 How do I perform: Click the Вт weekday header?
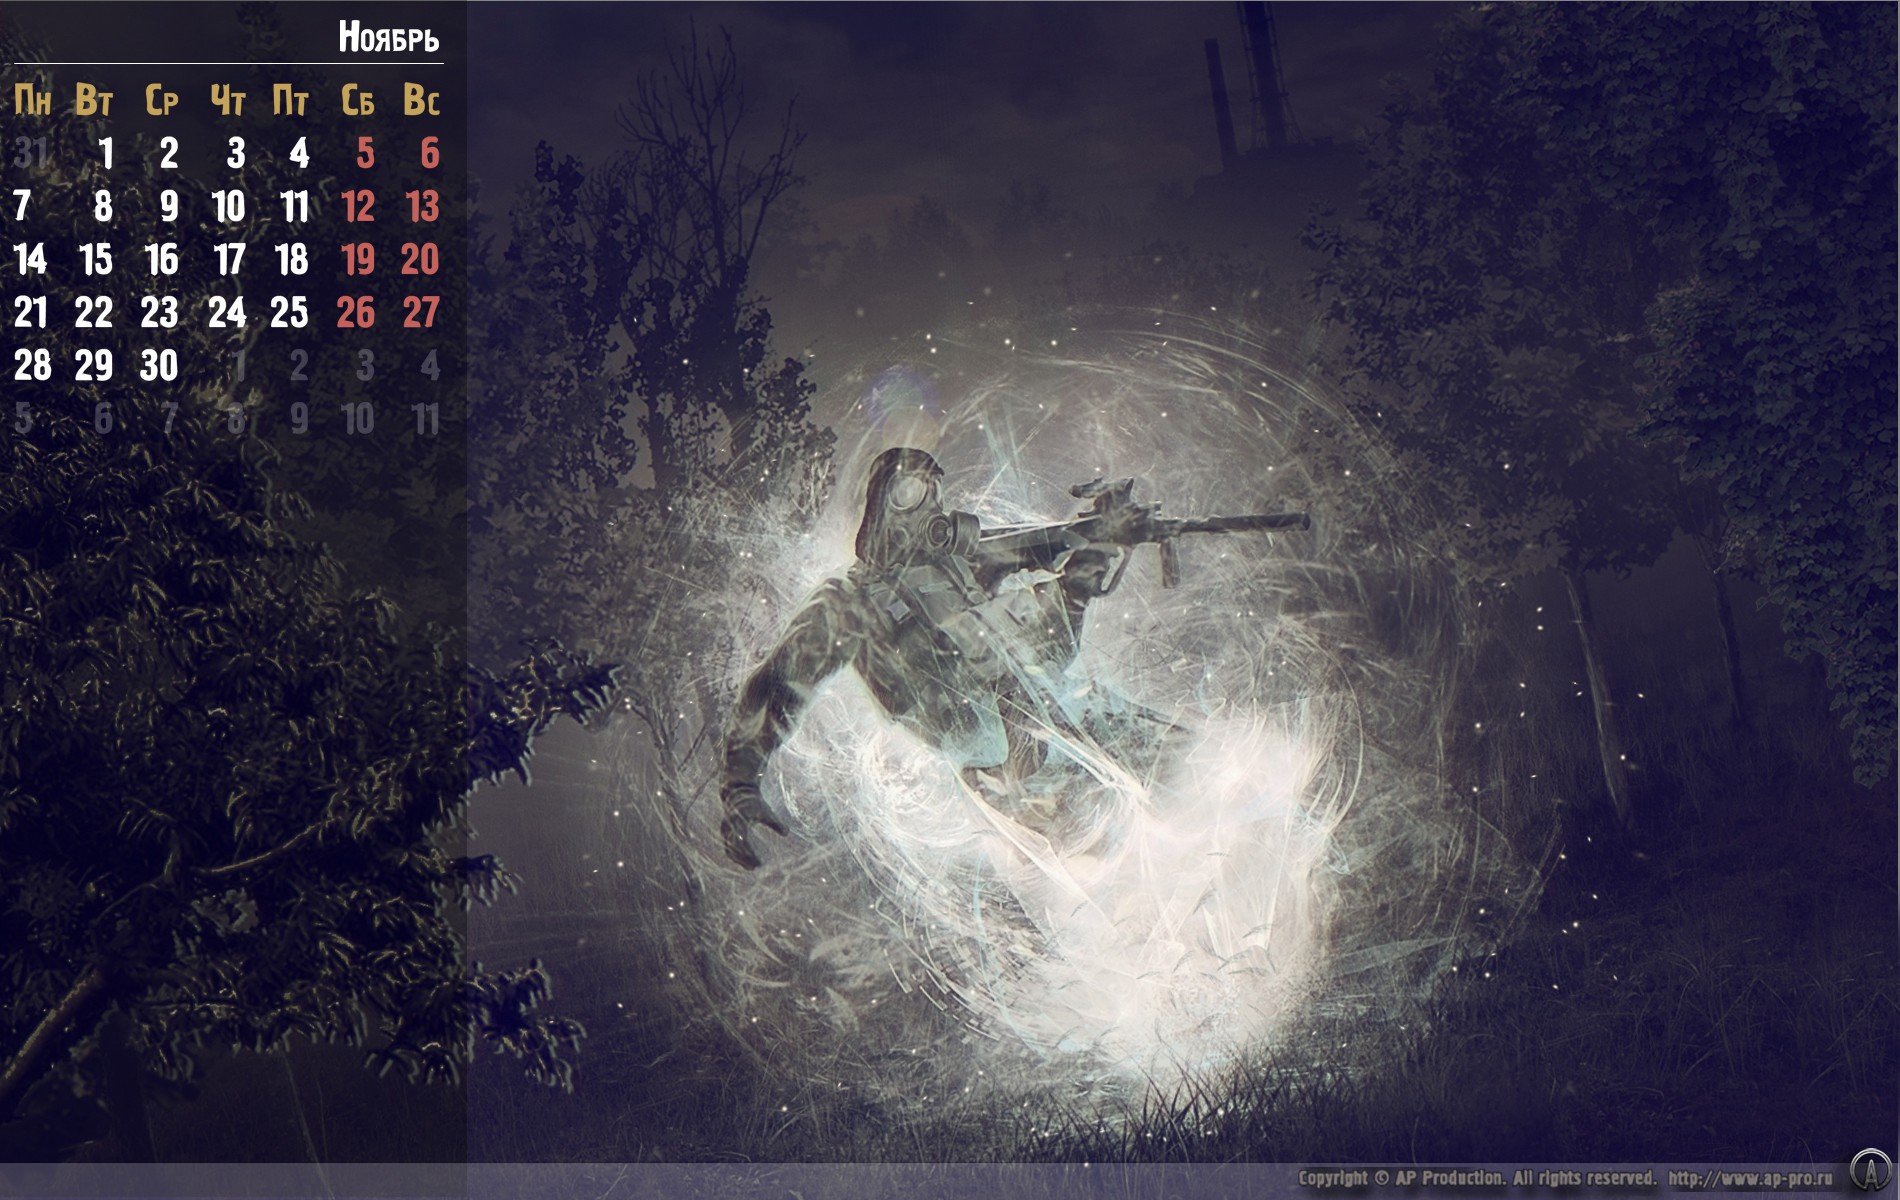point(94,100)
